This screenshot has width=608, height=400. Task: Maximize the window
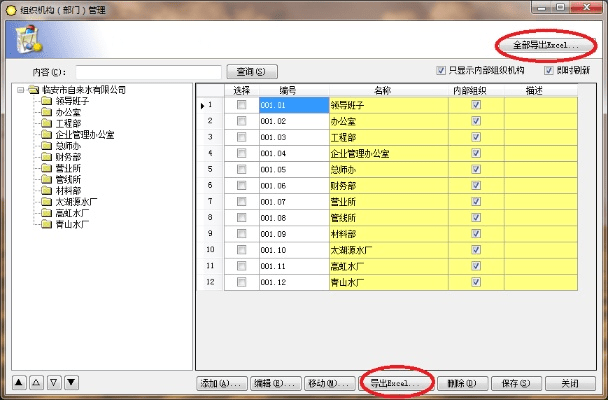[x=560, y=7]
